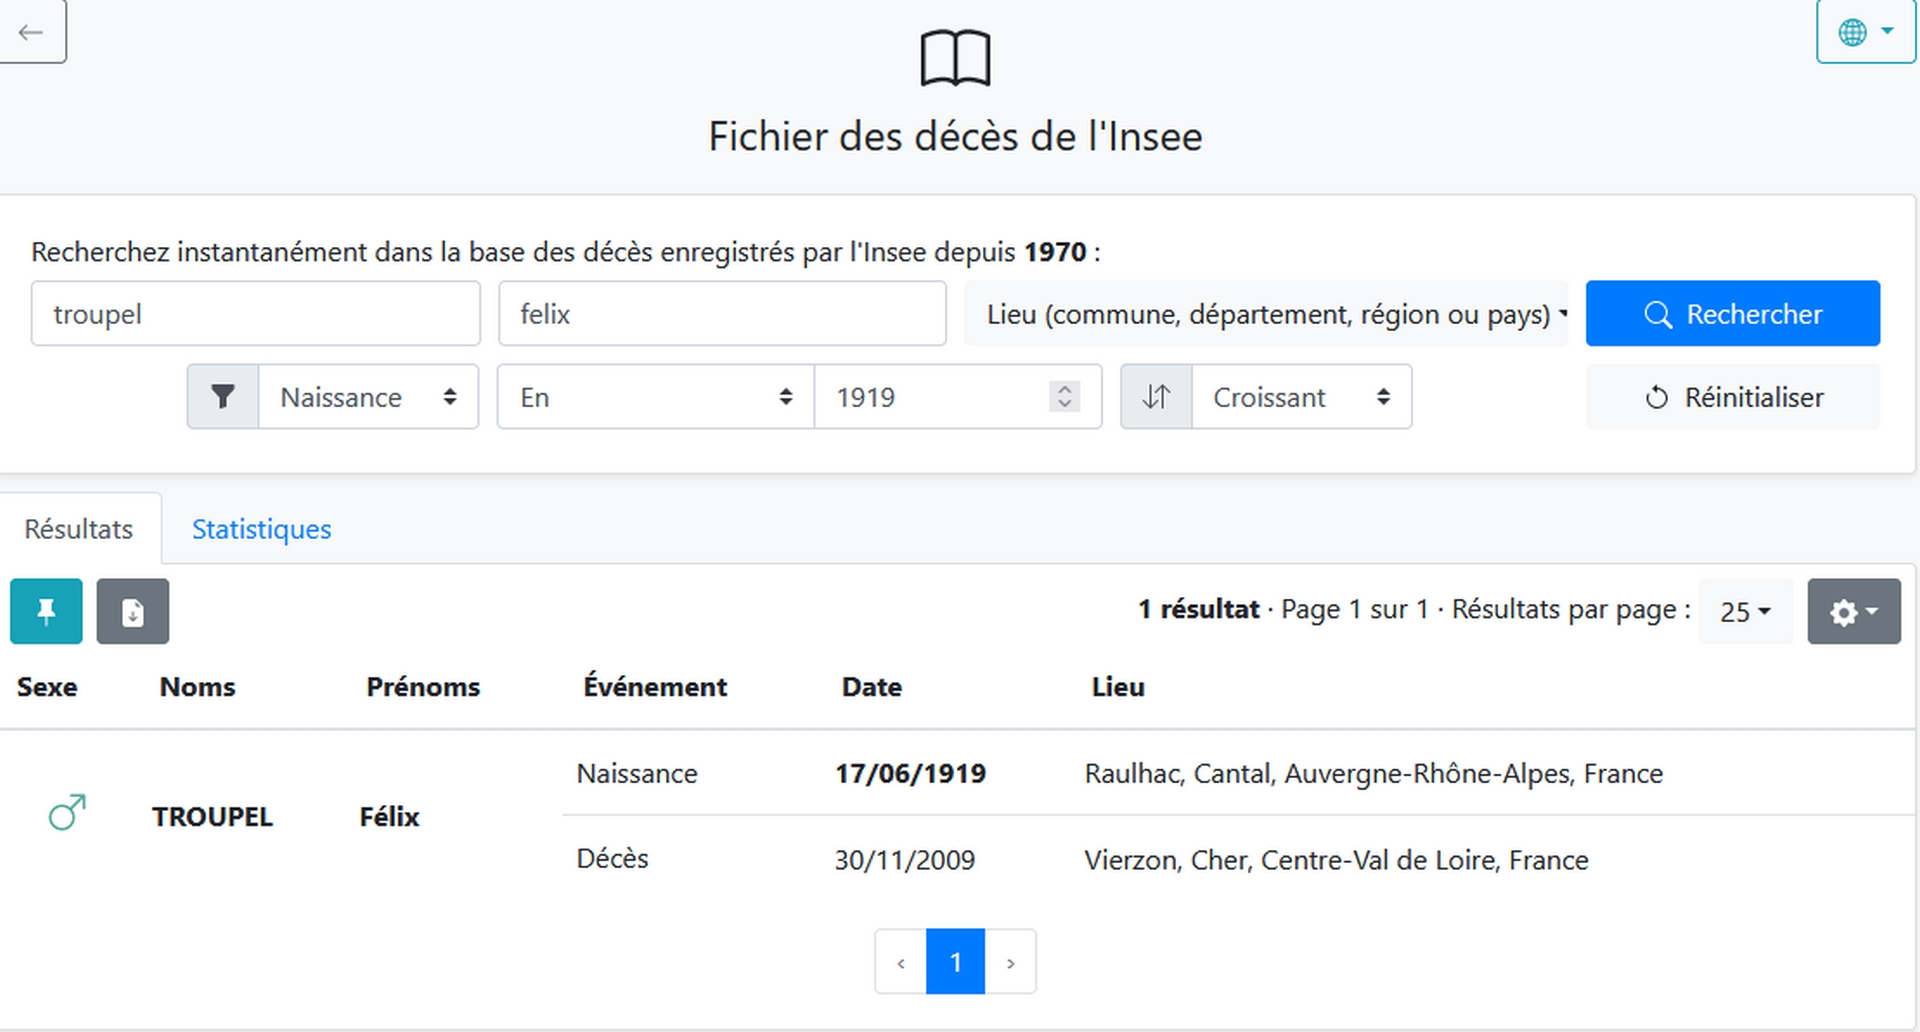Open the Lieu location dropdown

[1266, 314]
